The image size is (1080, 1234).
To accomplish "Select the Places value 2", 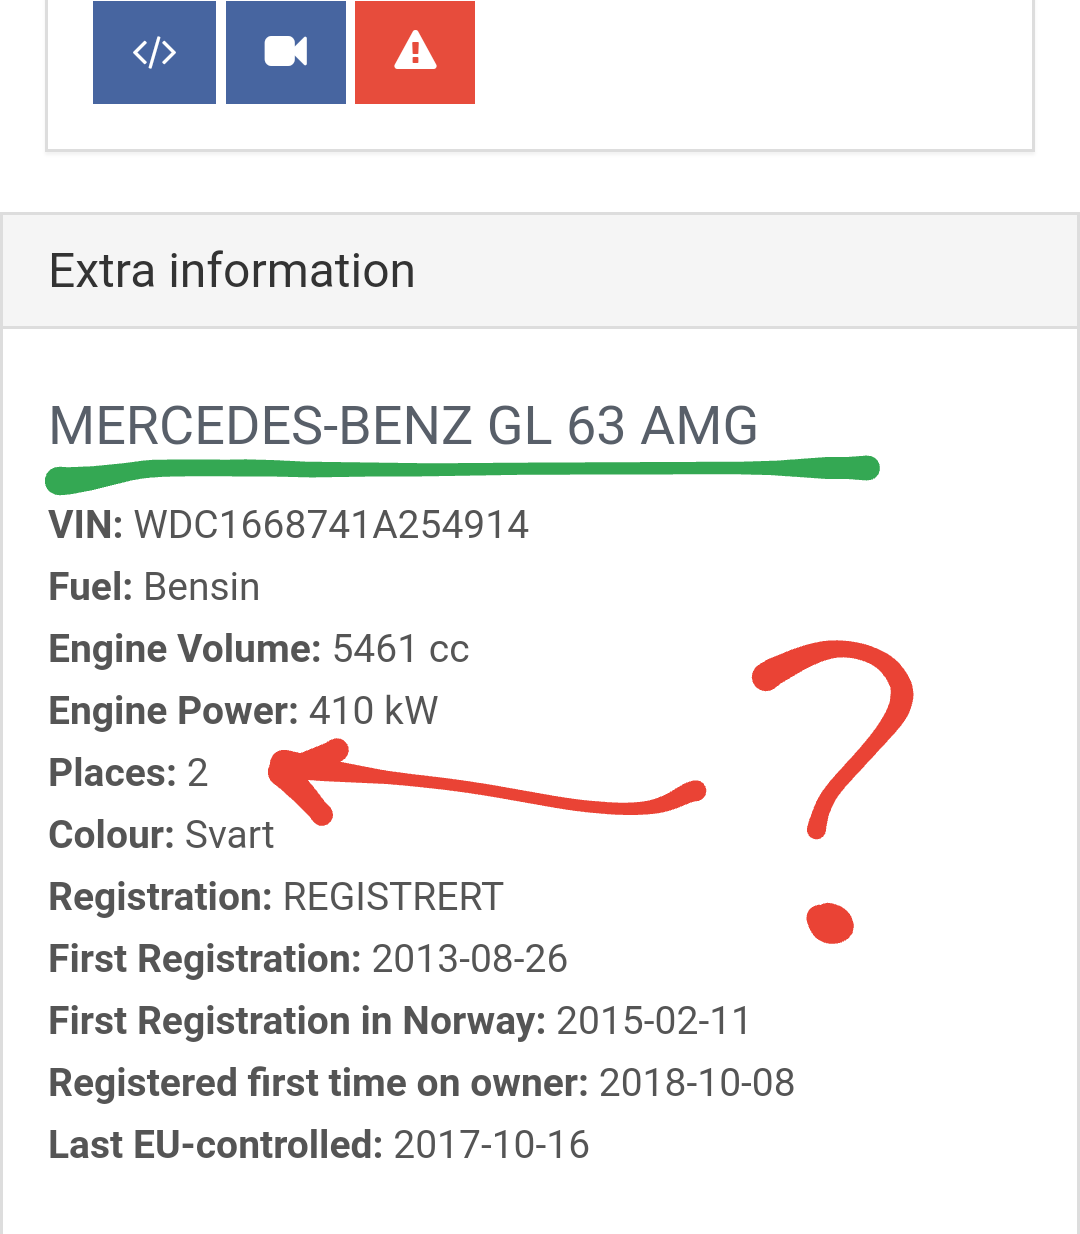I will [x=197, y=773].
